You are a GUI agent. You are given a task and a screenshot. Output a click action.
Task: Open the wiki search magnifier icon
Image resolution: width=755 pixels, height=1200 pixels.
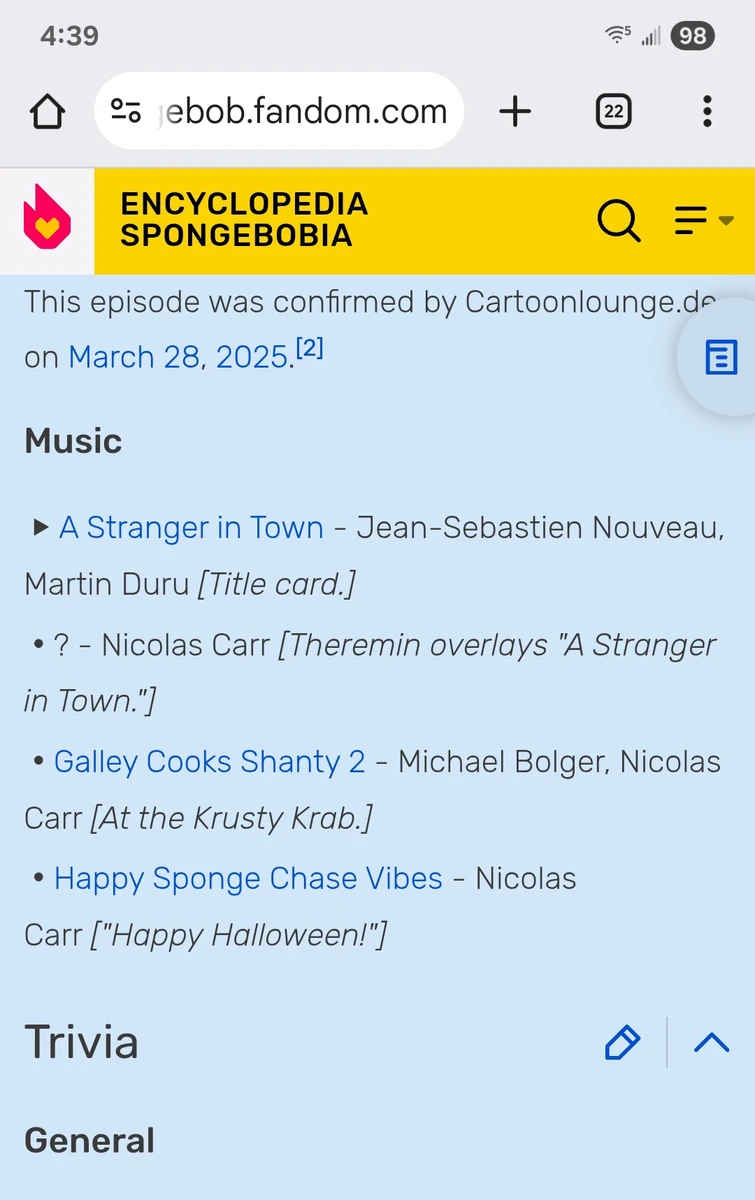pos(619,220)
